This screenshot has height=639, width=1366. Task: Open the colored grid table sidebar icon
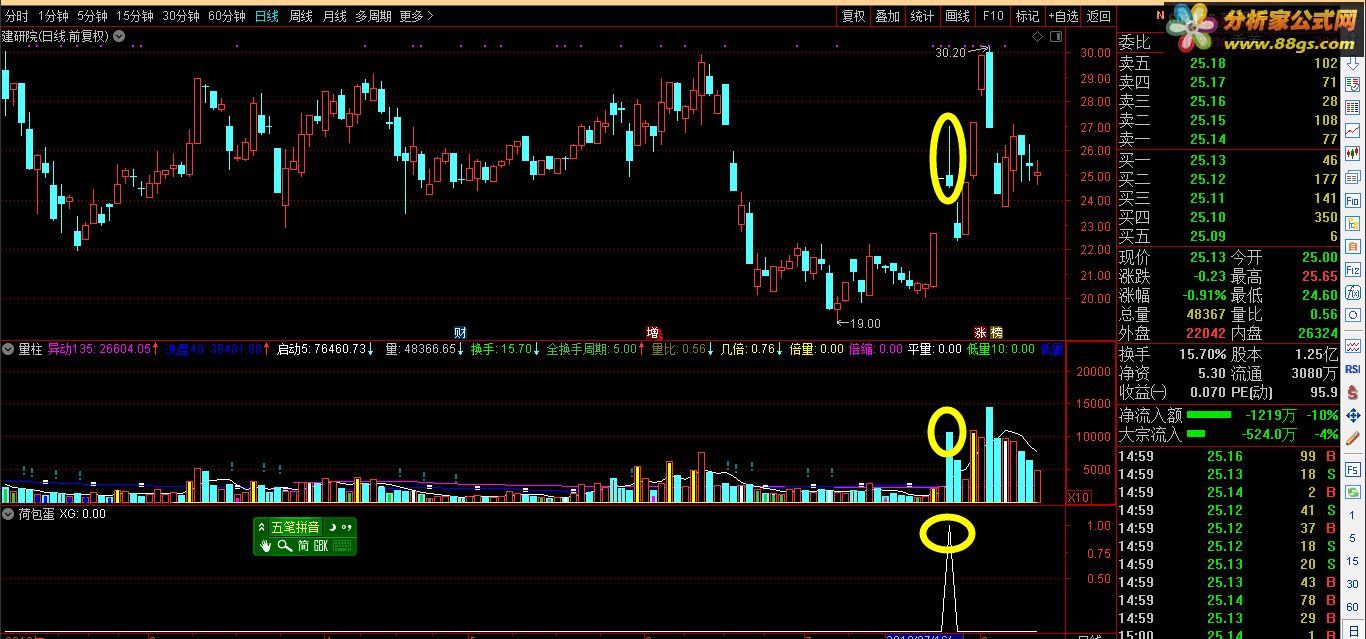point(1353,106)
